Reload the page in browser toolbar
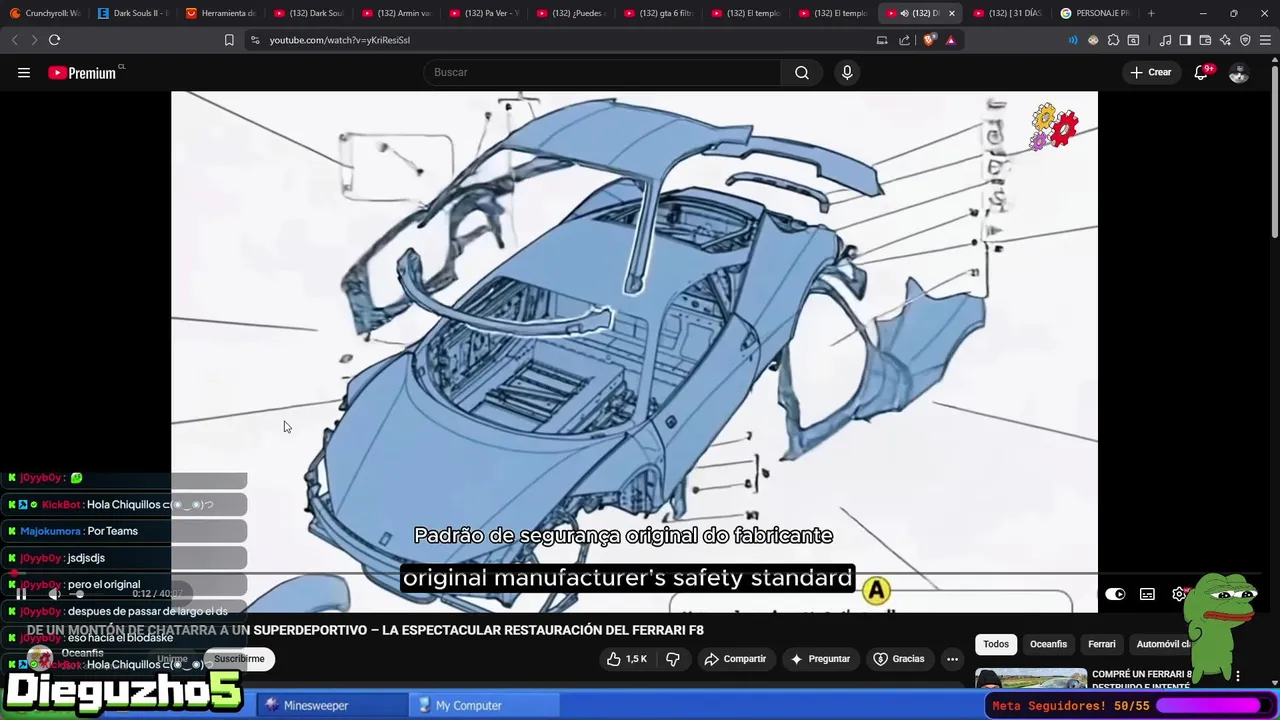Image resolution: width=1280 pixels, height=720 pixels. (x=54, y=40)
